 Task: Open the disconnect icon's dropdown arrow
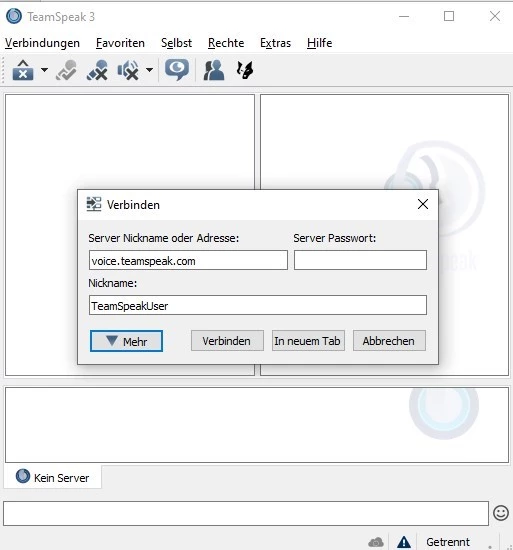(x=44, y=70)
